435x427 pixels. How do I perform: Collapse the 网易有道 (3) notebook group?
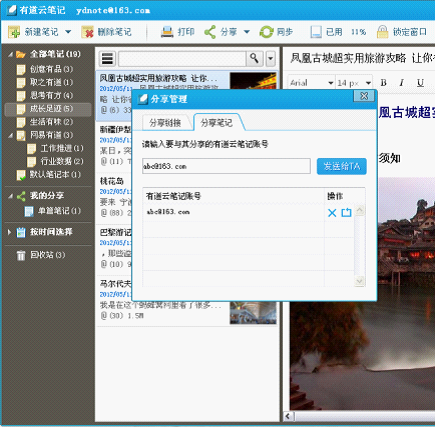click(10, 135)
